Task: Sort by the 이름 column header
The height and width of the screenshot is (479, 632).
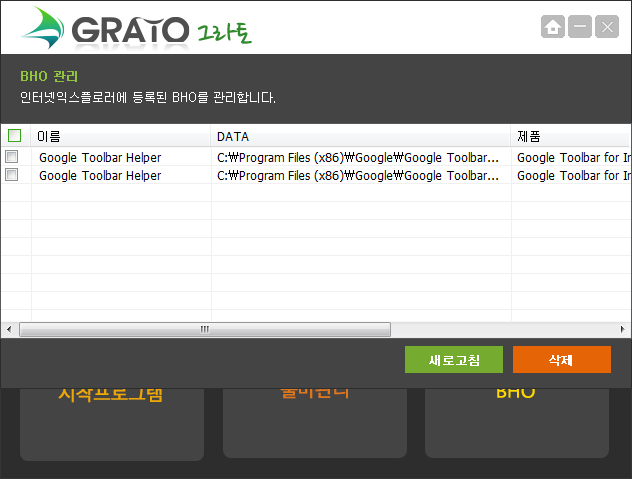Action: coord(121,136)
